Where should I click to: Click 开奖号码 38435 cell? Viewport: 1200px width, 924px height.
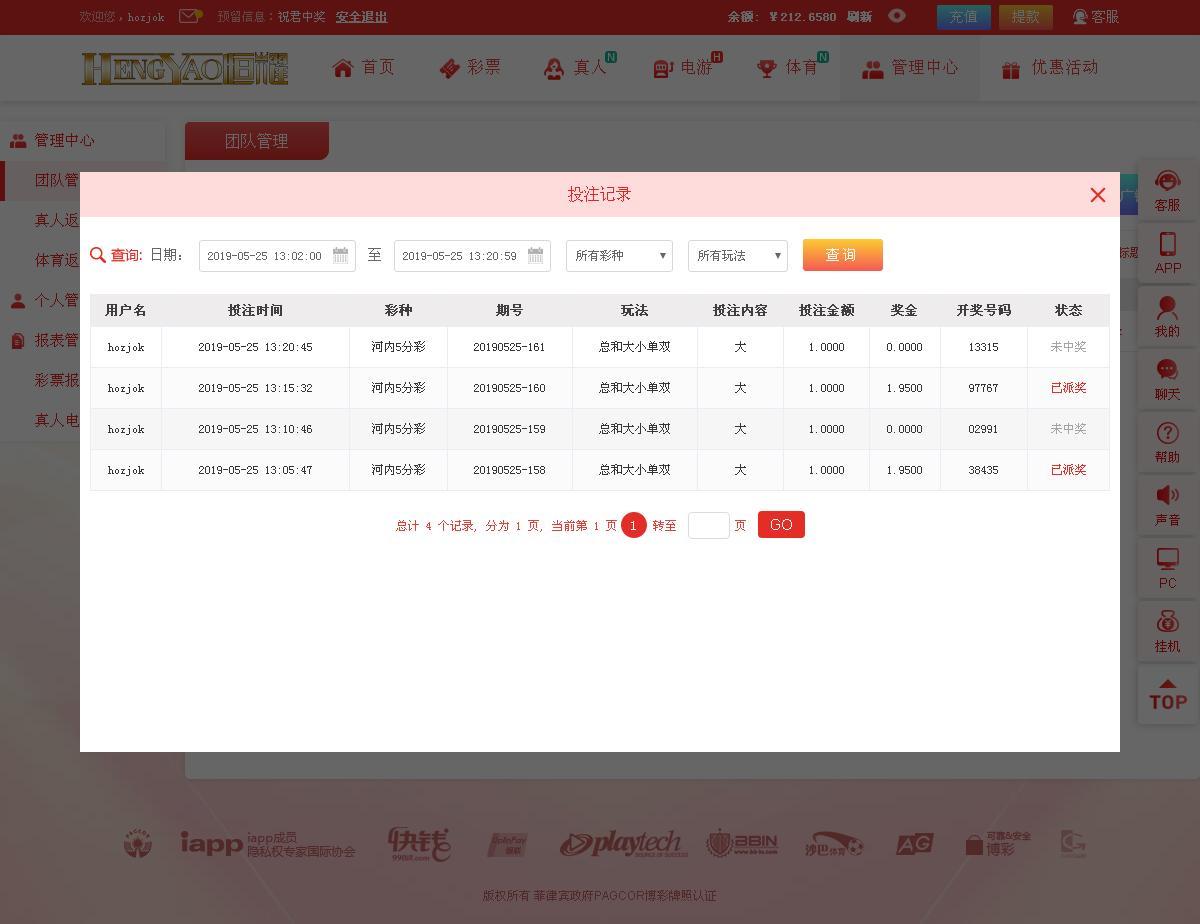tap(983, 470)
